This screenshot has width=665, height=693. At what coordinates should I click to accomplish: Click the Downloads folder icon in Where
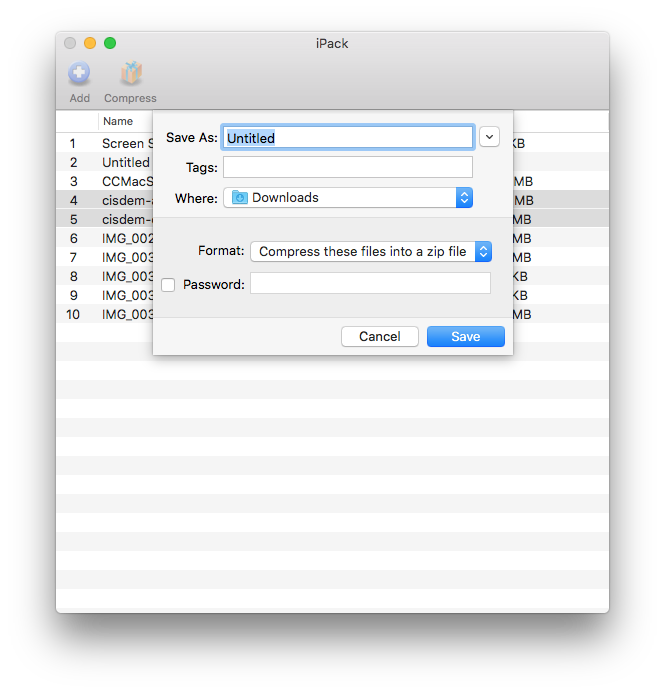pos(240,198)
